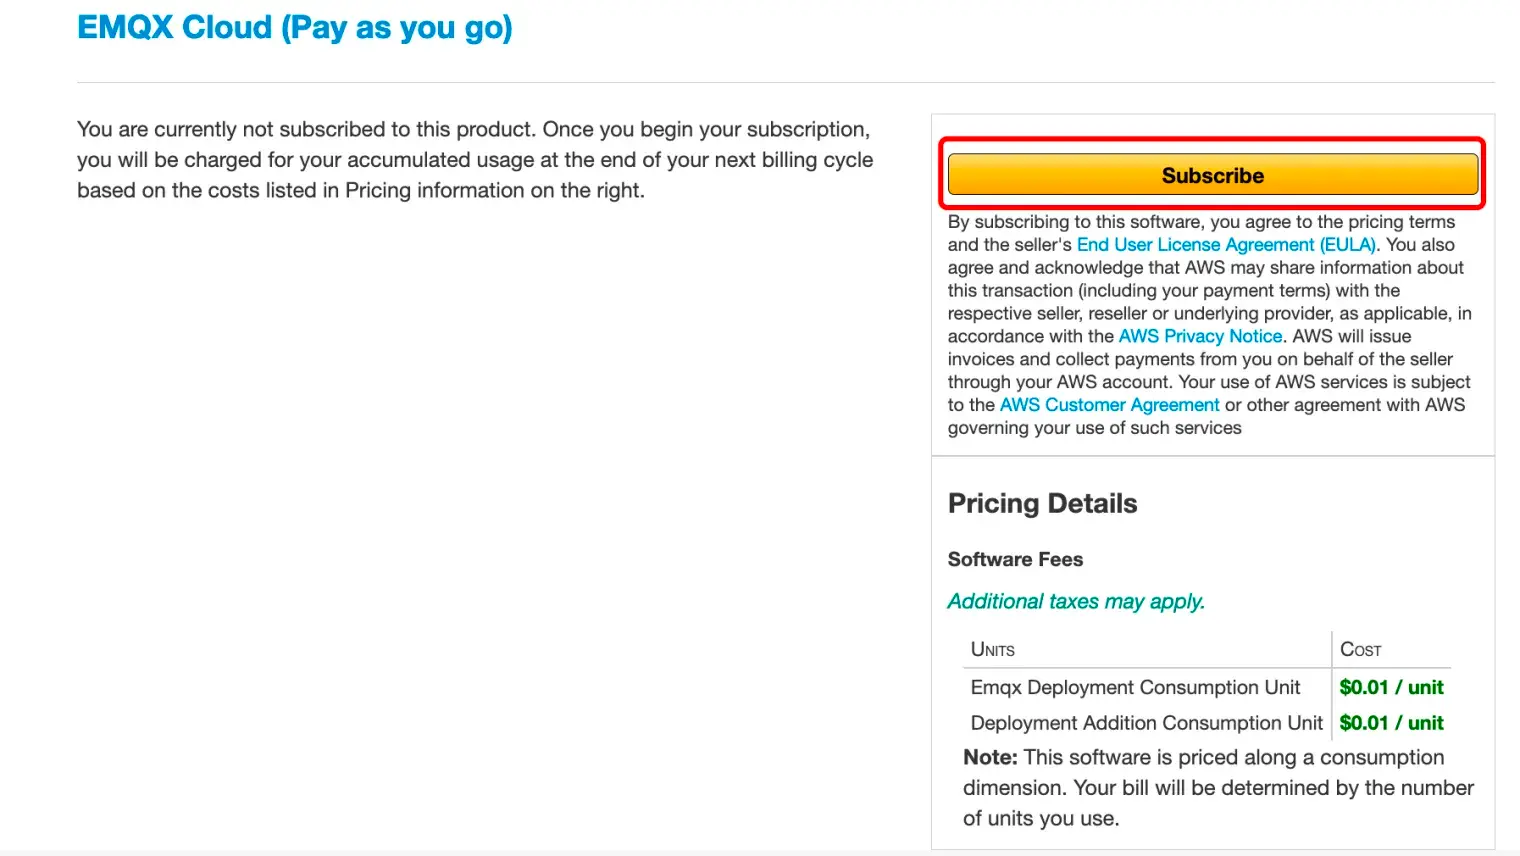Click the 'governing your use of such services' text

(1094, 428)
